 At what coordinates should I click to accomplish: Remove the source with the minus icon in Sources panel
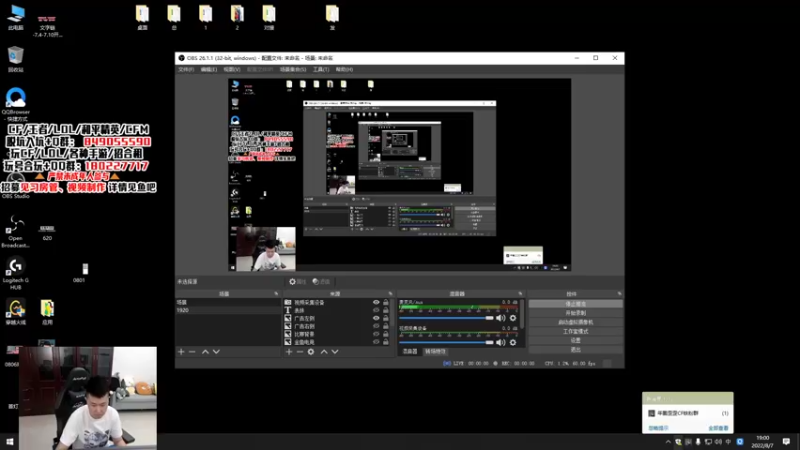[x=300, y=352]
